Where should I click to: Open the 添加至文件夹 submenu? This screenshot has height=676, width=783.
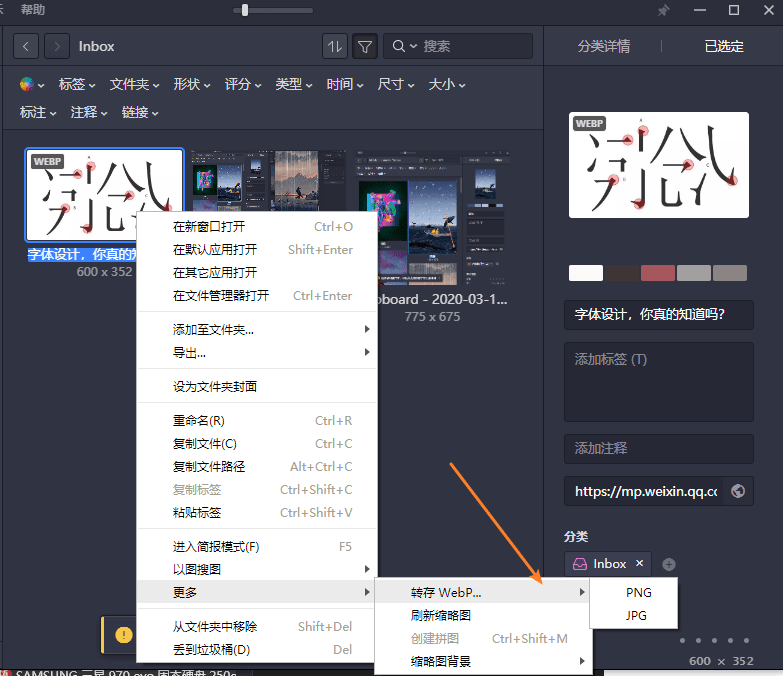coord(257,330)
